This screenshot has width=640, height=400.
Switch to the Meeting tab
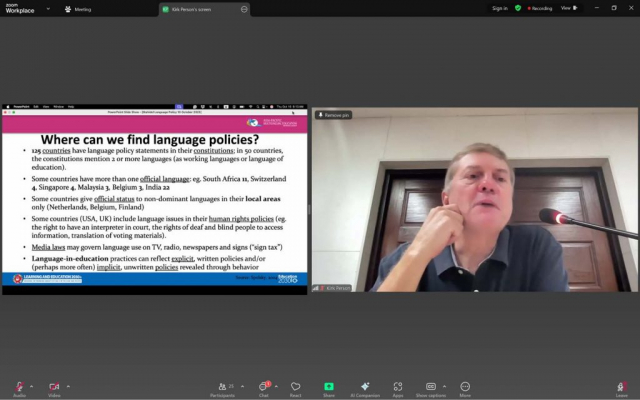[82, 8]
